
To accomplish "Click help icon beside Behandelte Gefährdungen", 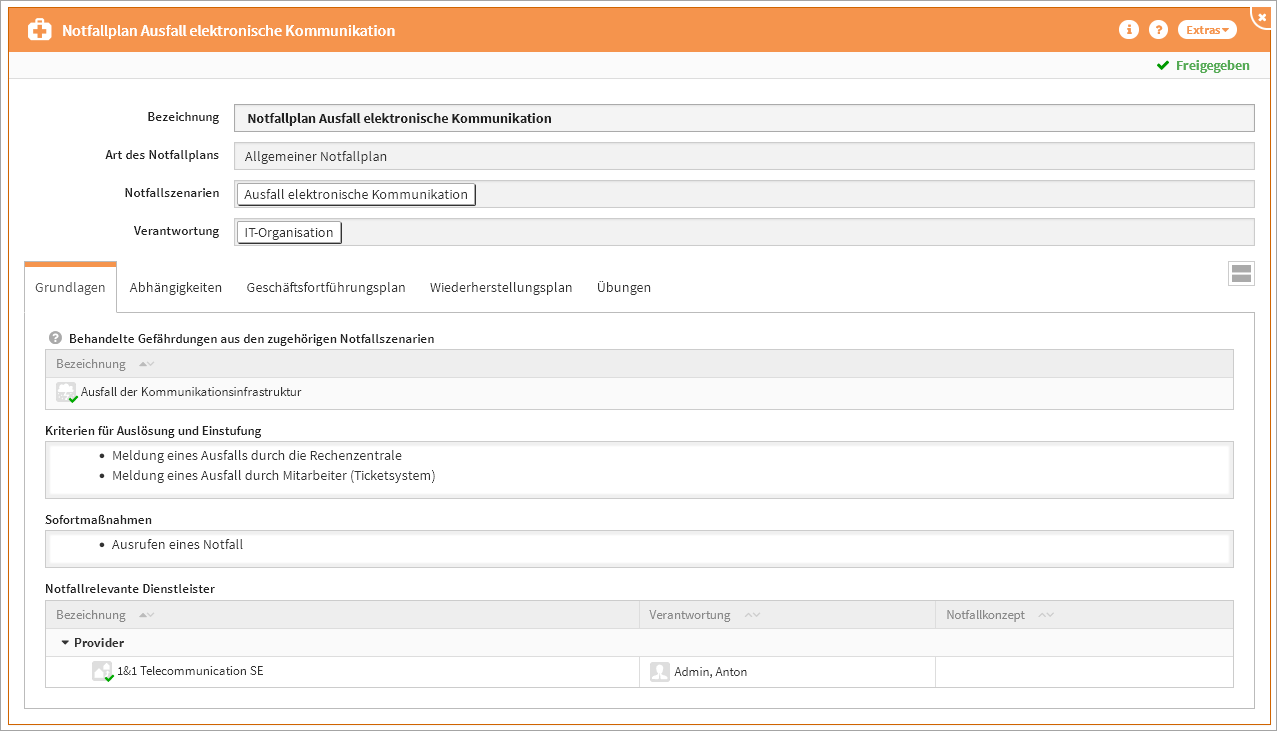I will 55,338.
